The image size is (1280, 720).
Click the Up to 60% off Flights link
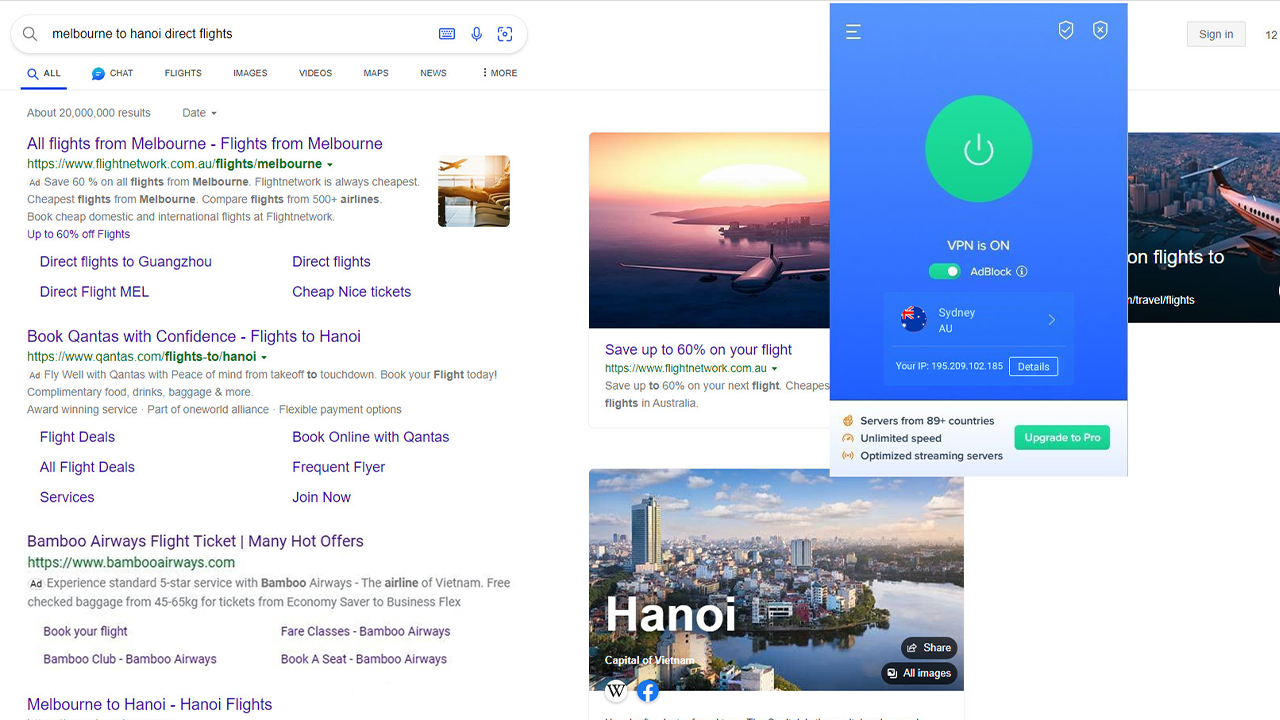[78, 234]
